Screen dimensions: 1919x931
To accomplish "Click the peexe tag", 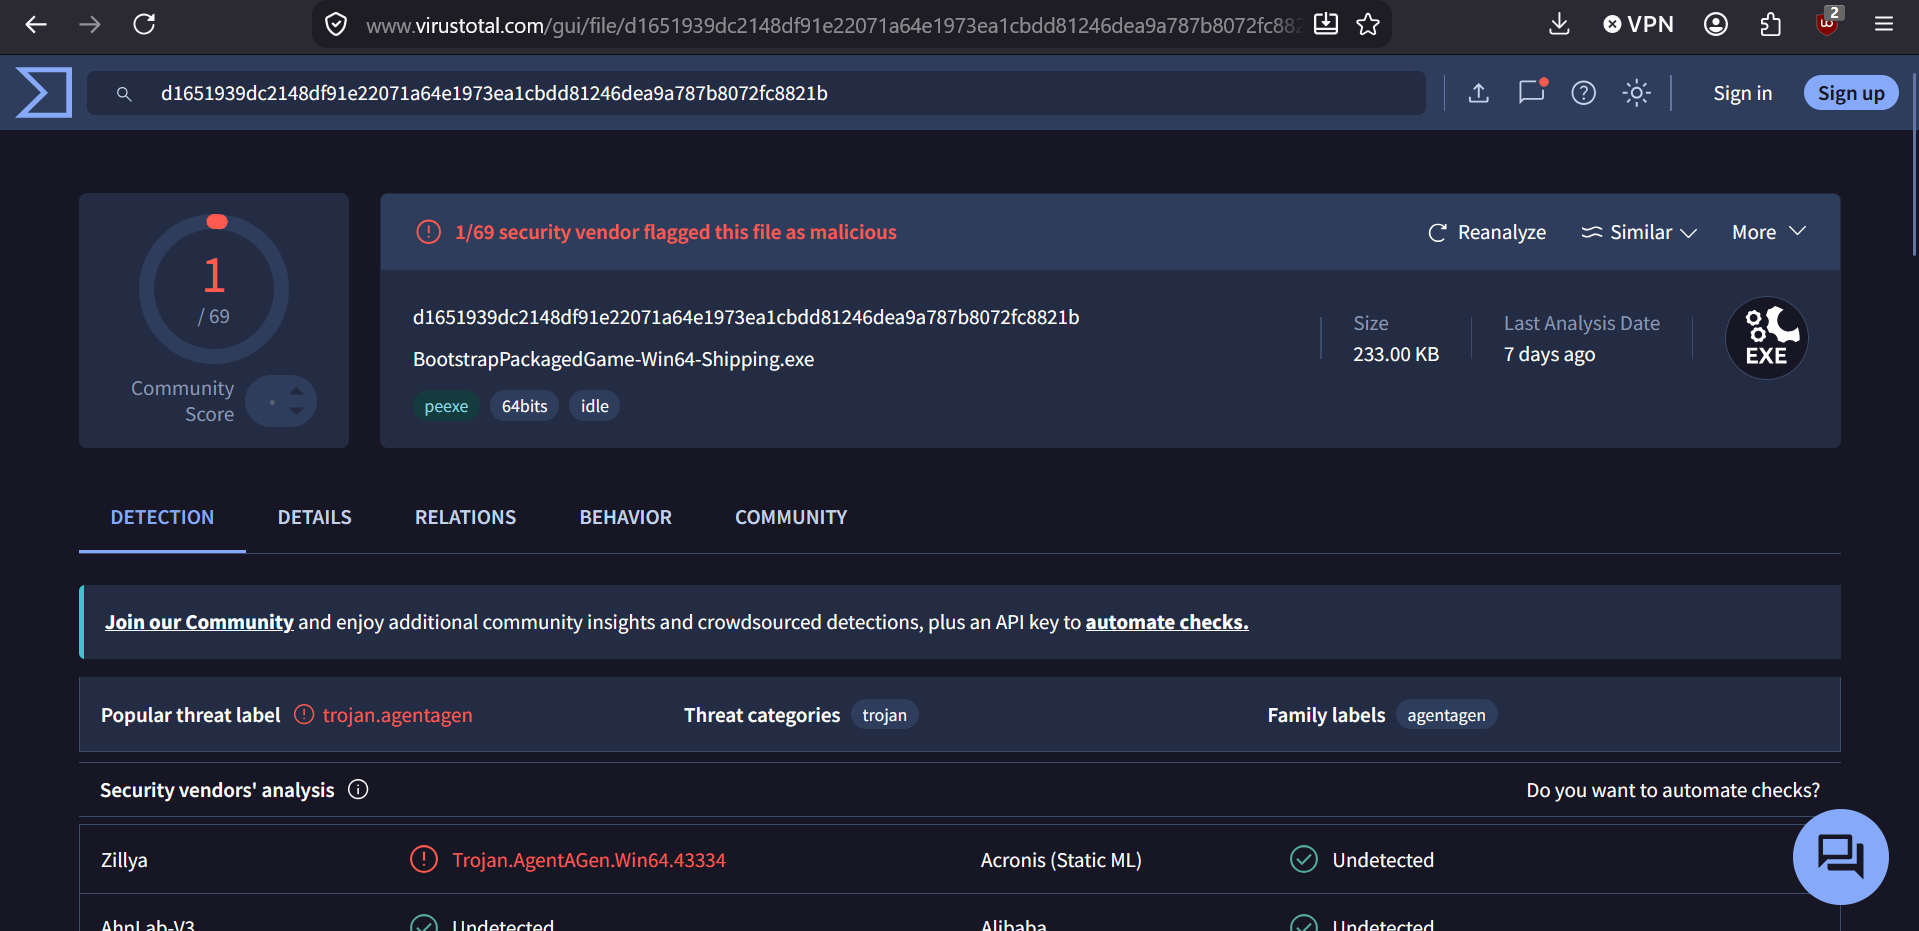I will pos(446,406).
